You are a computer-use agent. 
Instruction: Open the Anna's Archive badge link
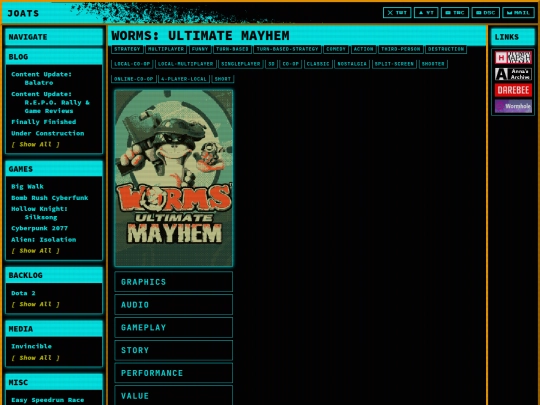click(513, 74)
